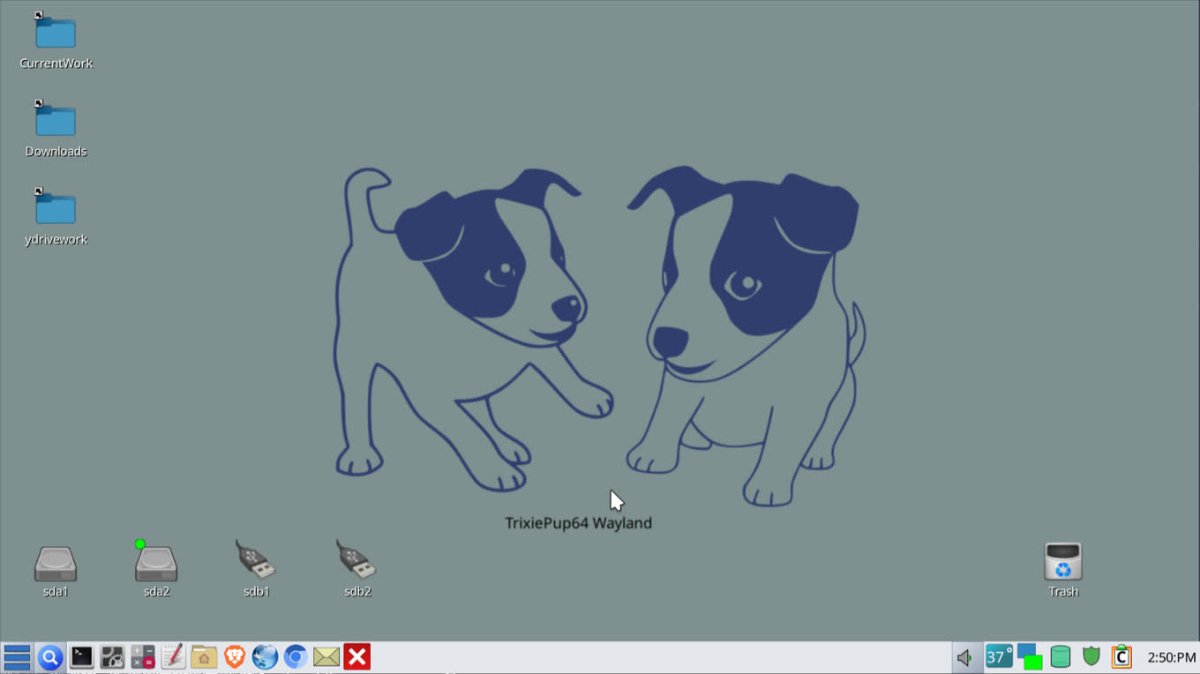This screenshot has height=674, width=1200.
Task: Click the display settings tray icon
Action: tap(1030, 657)
